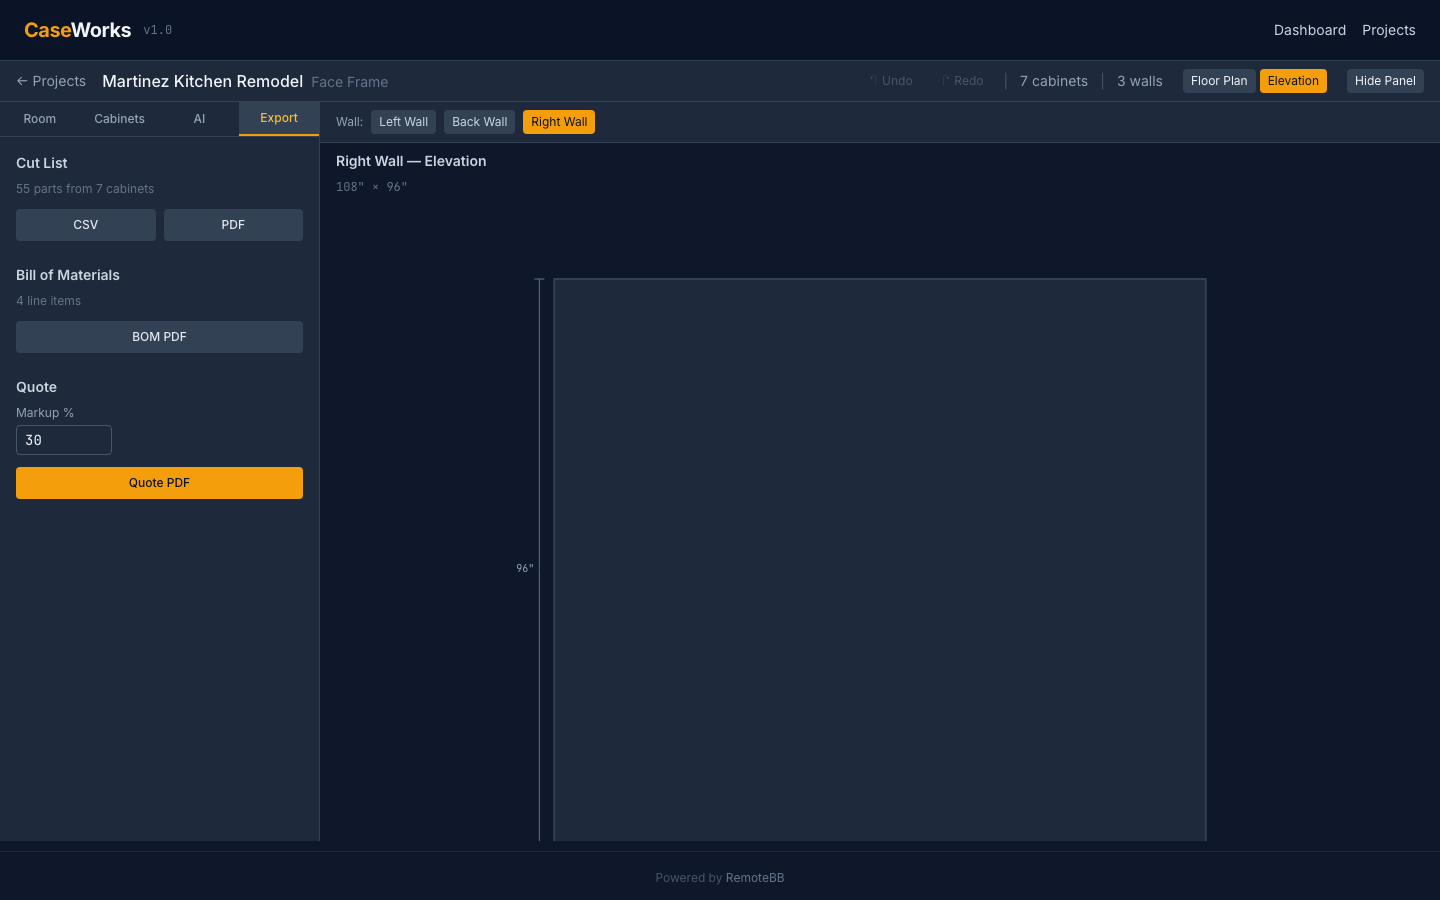Switch to Floor Plan view
1440x900 pixels.
tap(1218, 81)
